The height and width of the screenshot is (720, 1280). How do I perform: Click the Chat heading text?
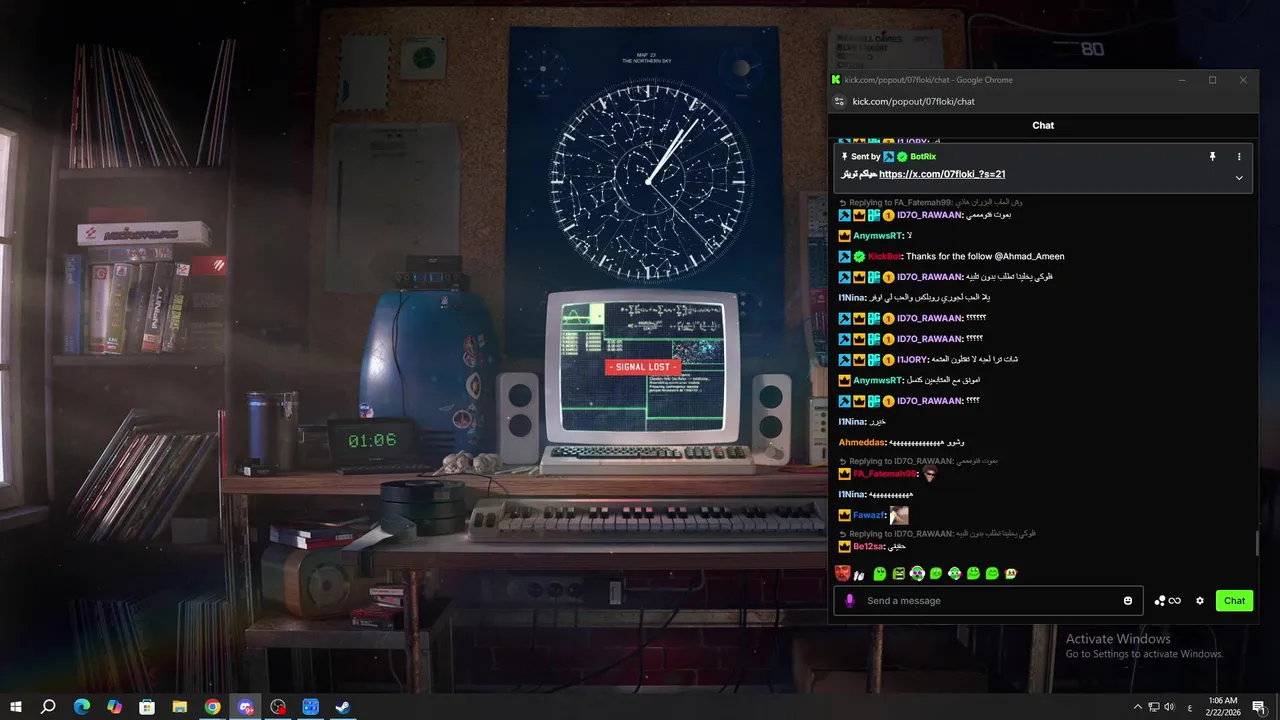1043,125
